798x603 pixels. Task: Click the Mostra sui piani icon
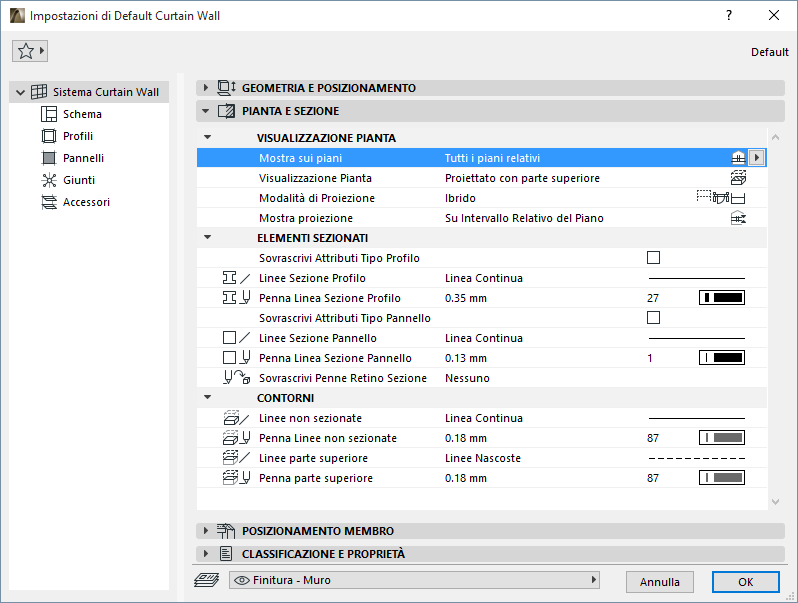pyautogui.click(x=739, y=158)
